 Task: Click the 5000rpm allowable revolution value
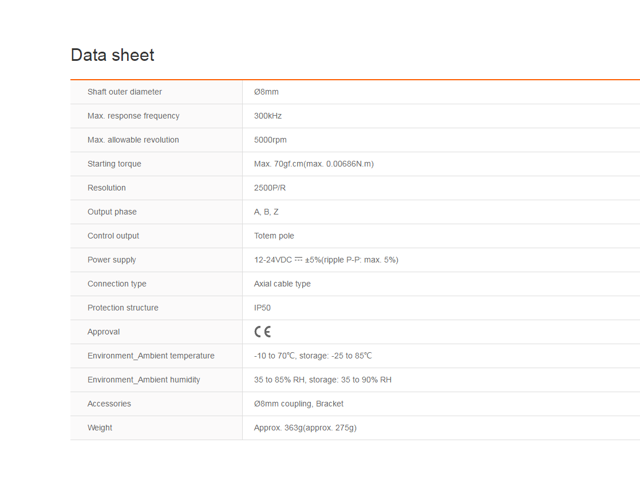tap(270, 140)
